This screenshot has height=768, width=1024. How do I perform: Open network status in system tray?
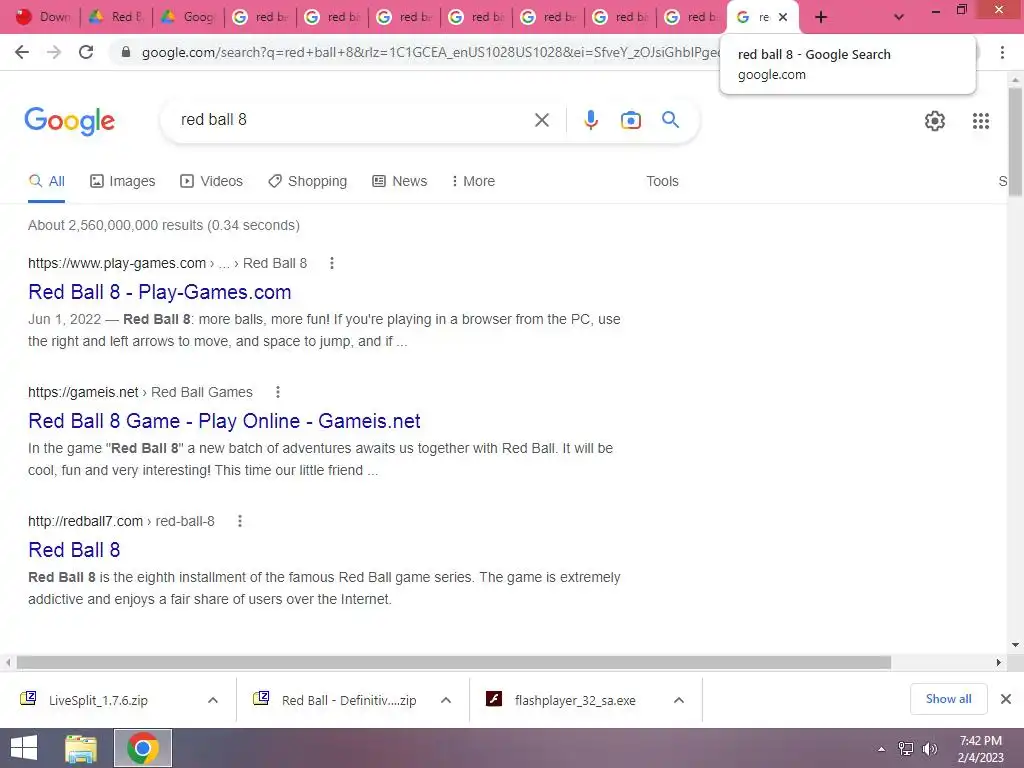tap(906, 749)
